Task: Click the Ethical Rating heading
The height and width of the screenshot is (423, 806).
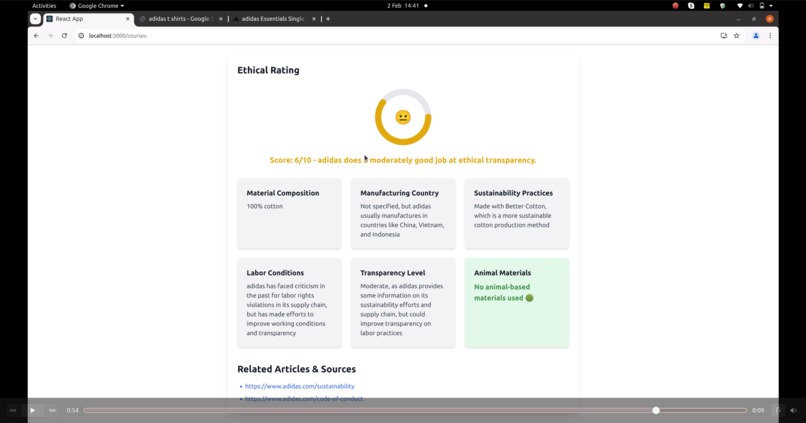Action: [268, 70]
